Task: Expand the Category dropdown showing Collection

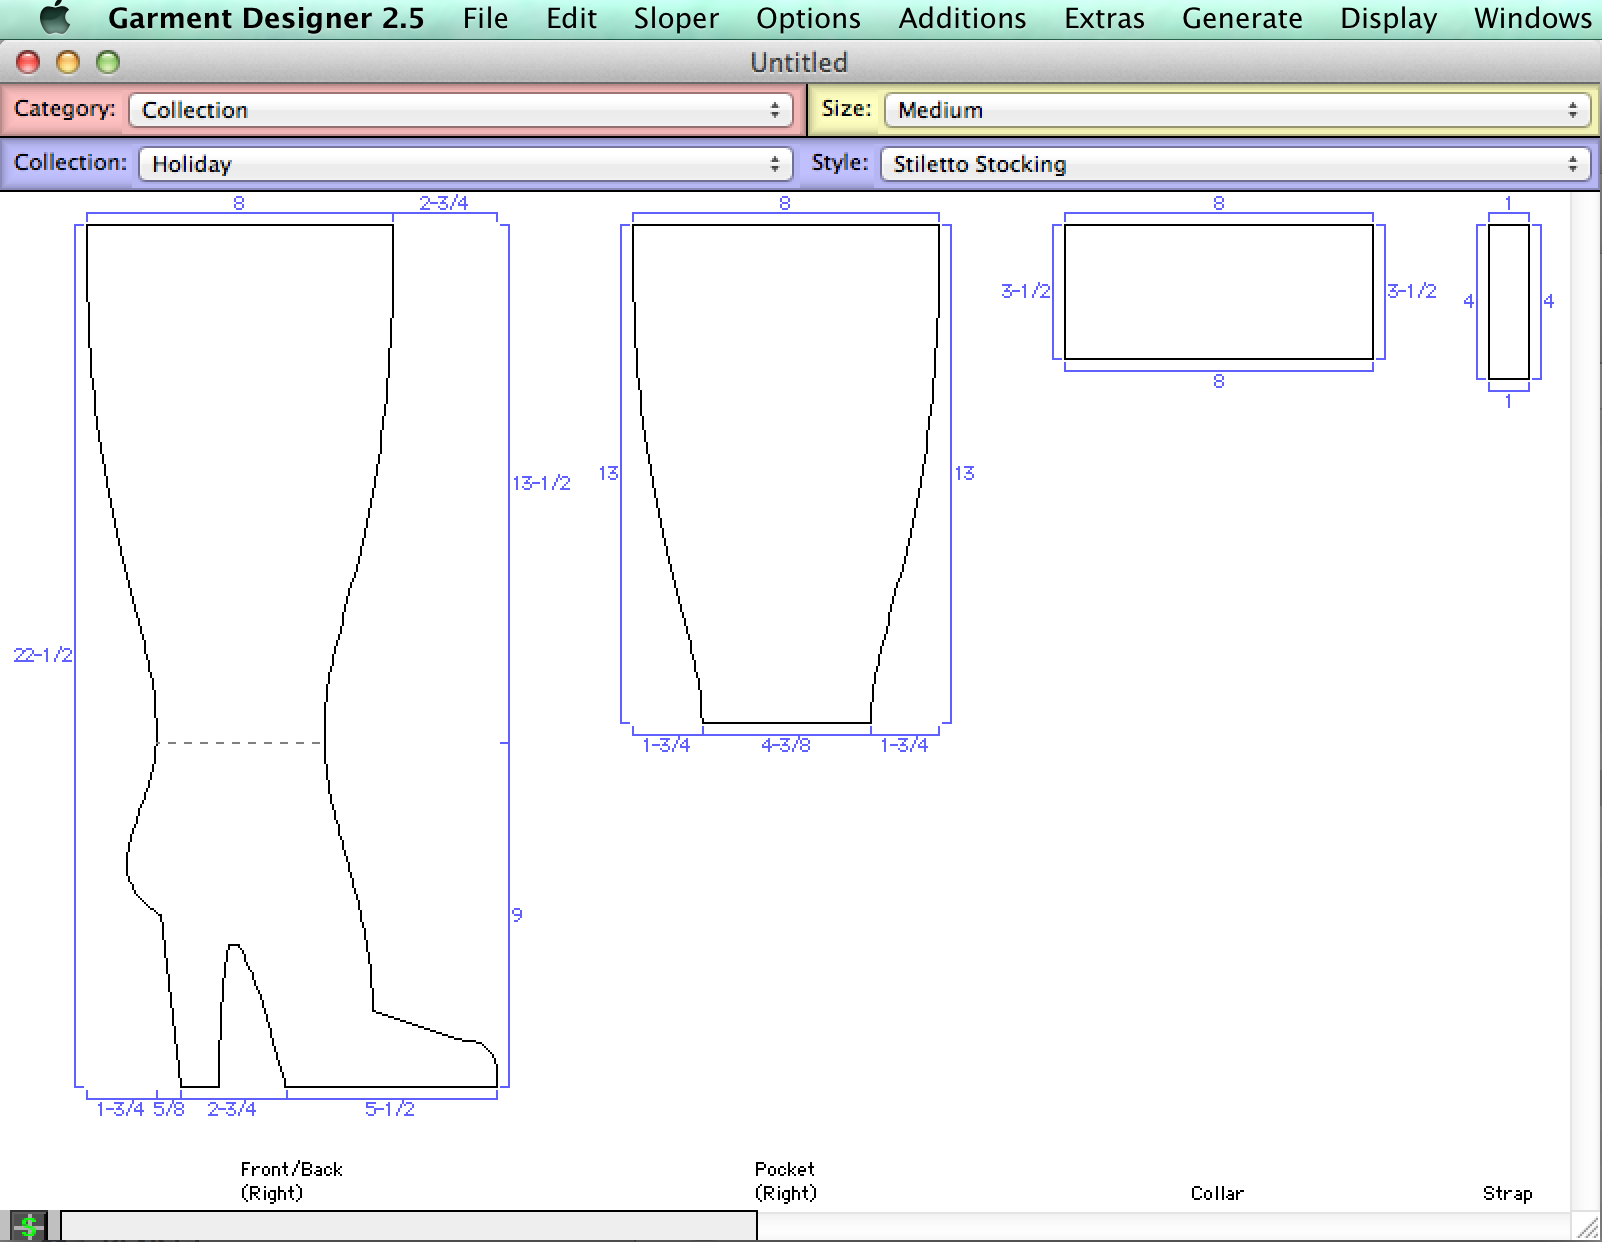Action: pos(461,110)
